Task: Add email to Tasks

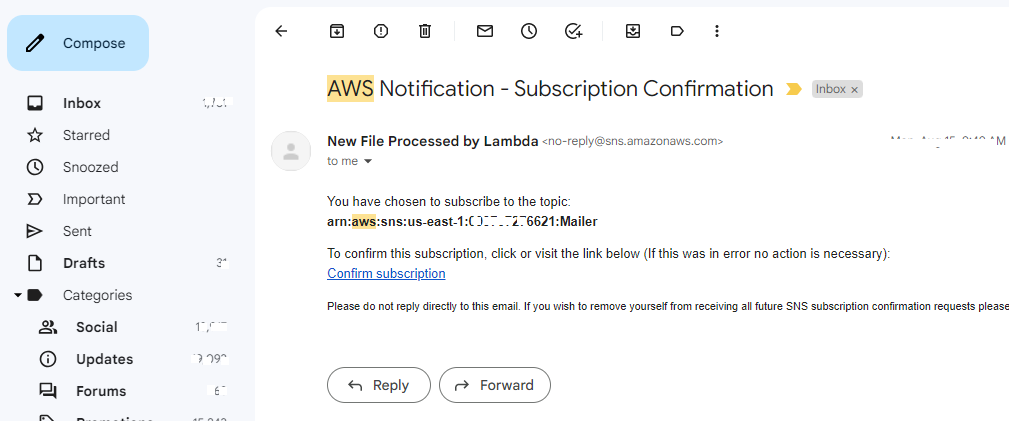Action: point(573,31)
